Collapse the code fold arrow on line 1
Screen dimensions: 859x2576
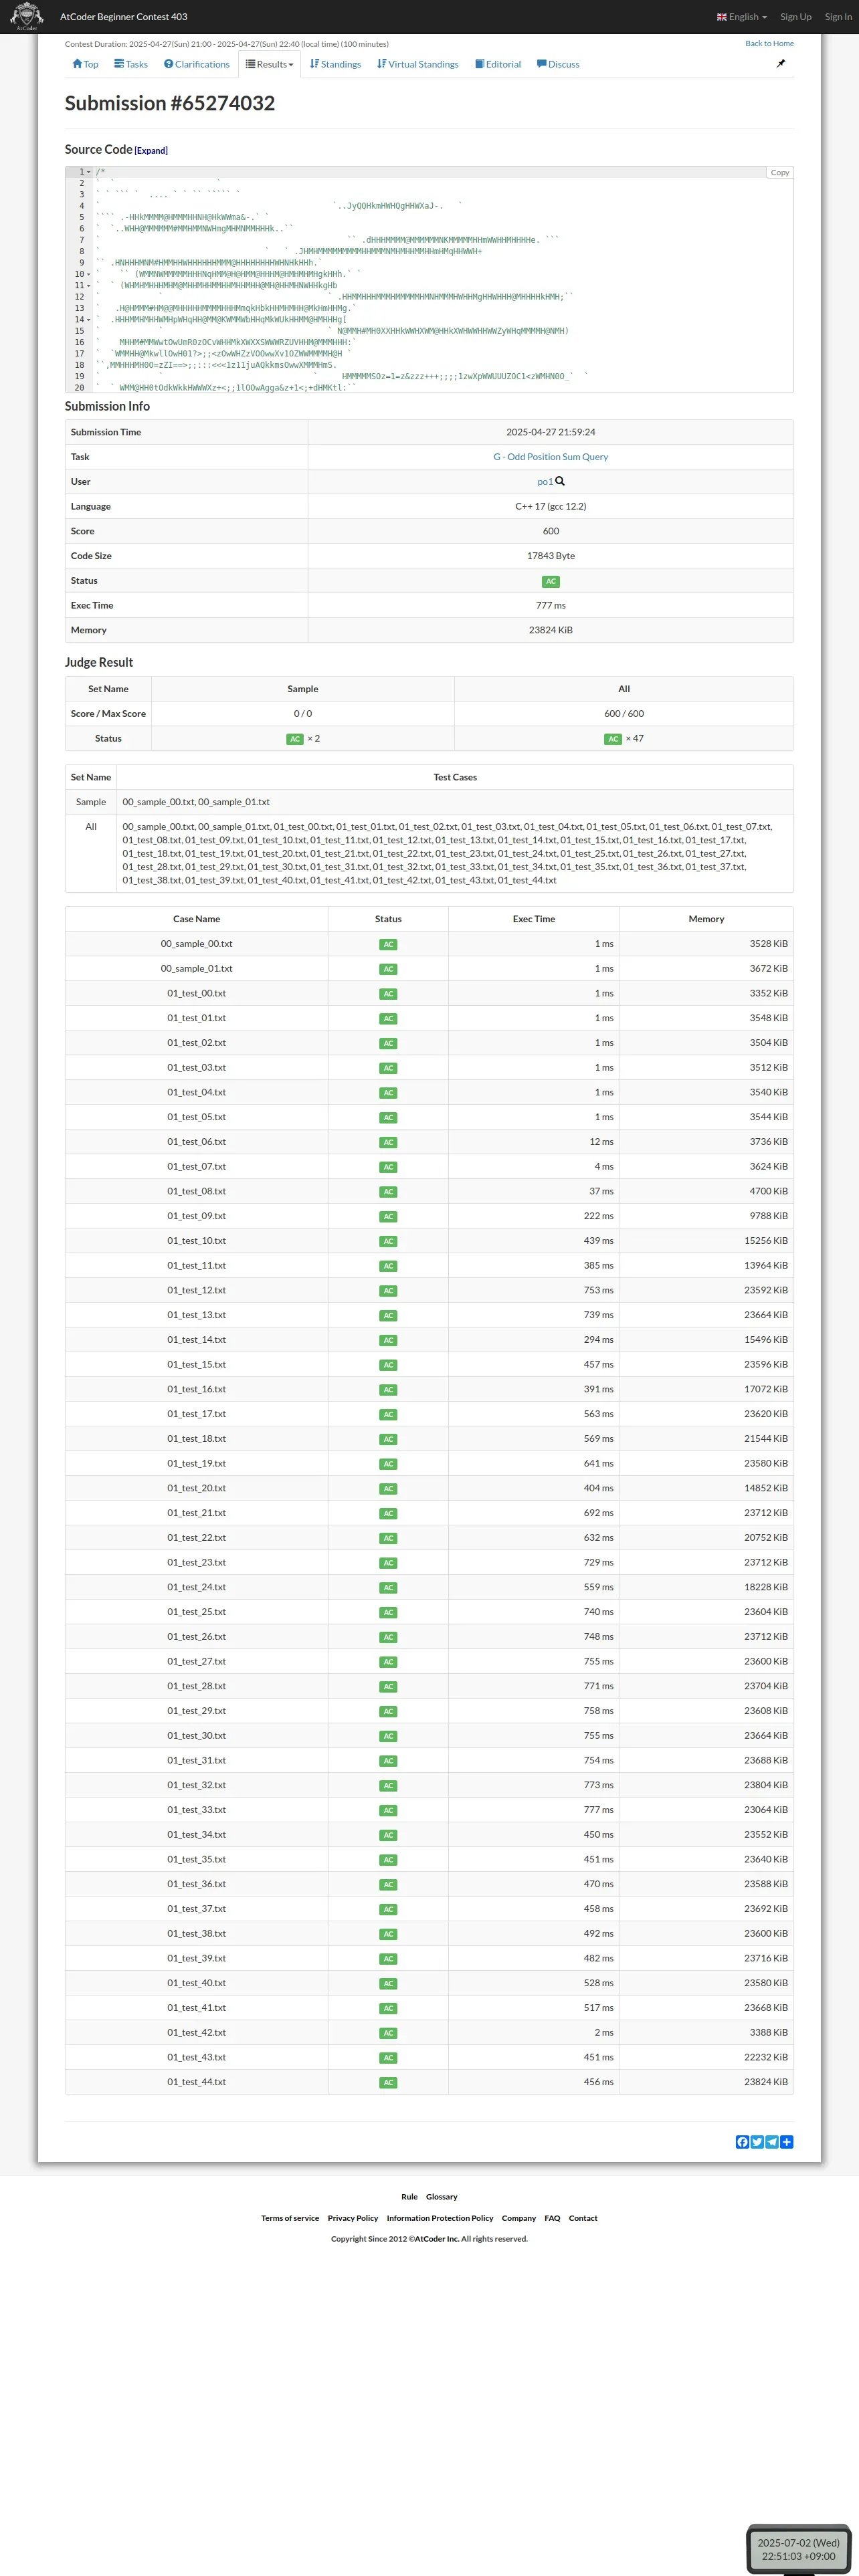89,172
